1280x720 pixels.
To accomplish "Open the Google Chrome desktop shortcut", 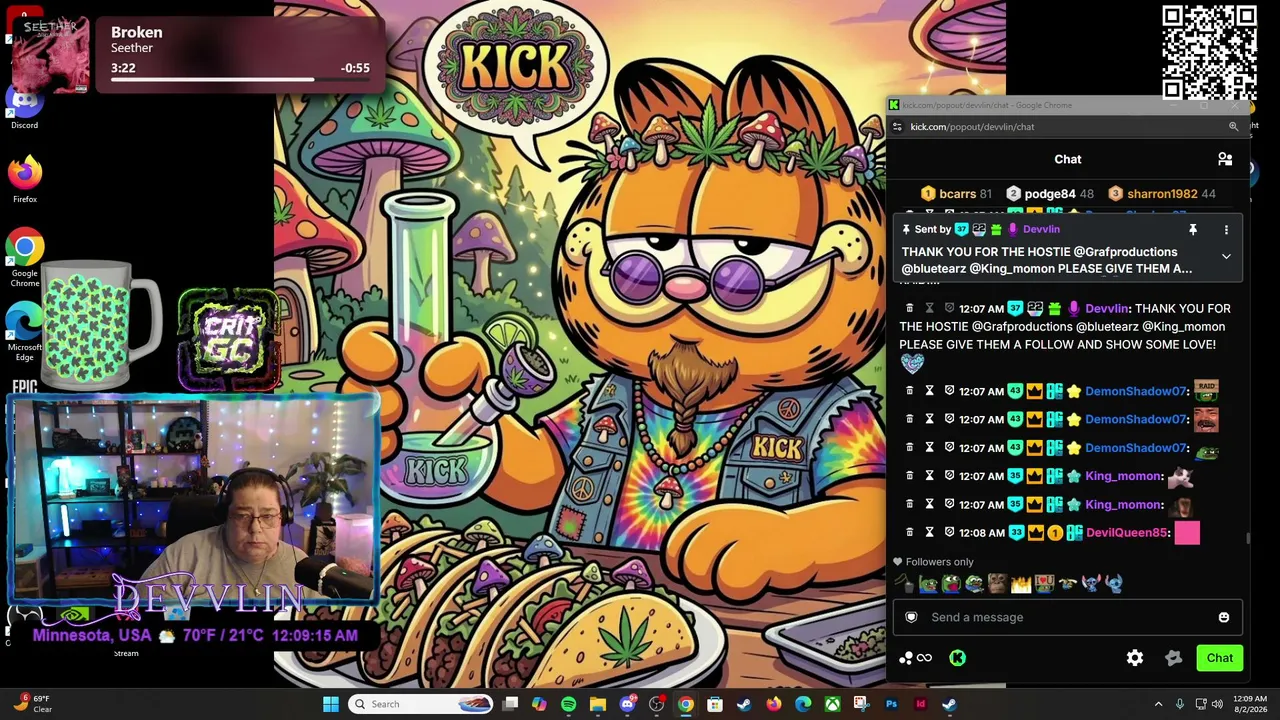I will (25, 257).
